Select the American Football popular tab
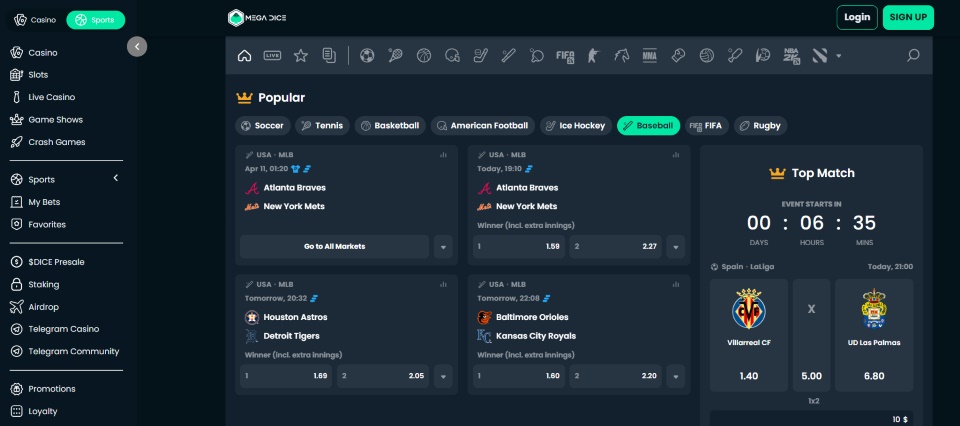 [x=482, y=125]
